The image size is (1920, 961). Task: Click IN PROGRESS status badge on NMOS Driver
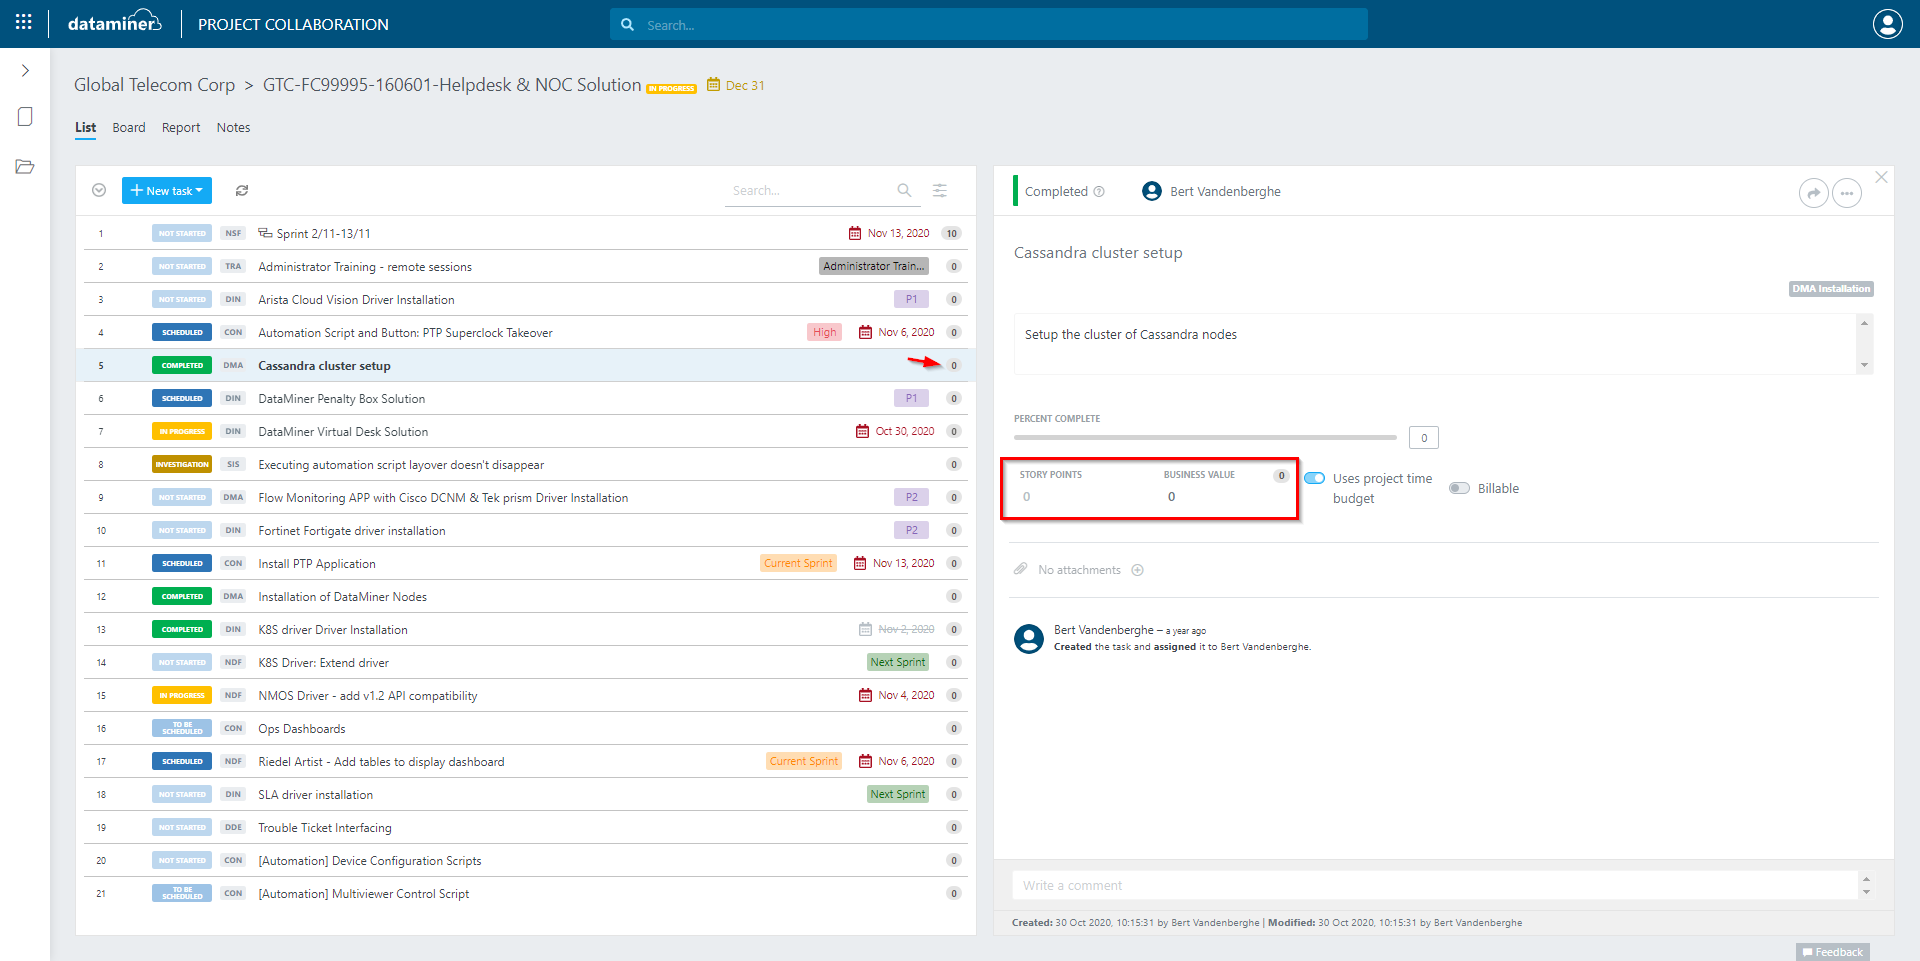click(x=182, y=696)
